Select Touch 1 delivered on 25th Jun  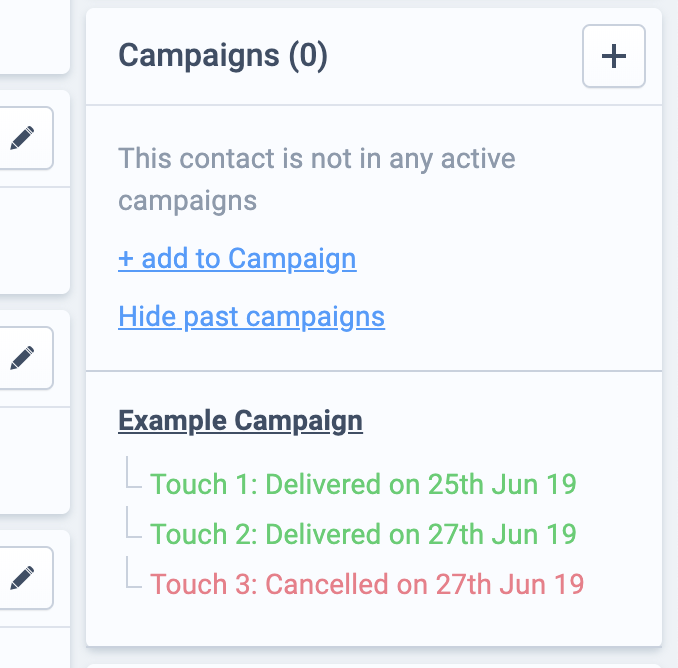tap(363, 484)
